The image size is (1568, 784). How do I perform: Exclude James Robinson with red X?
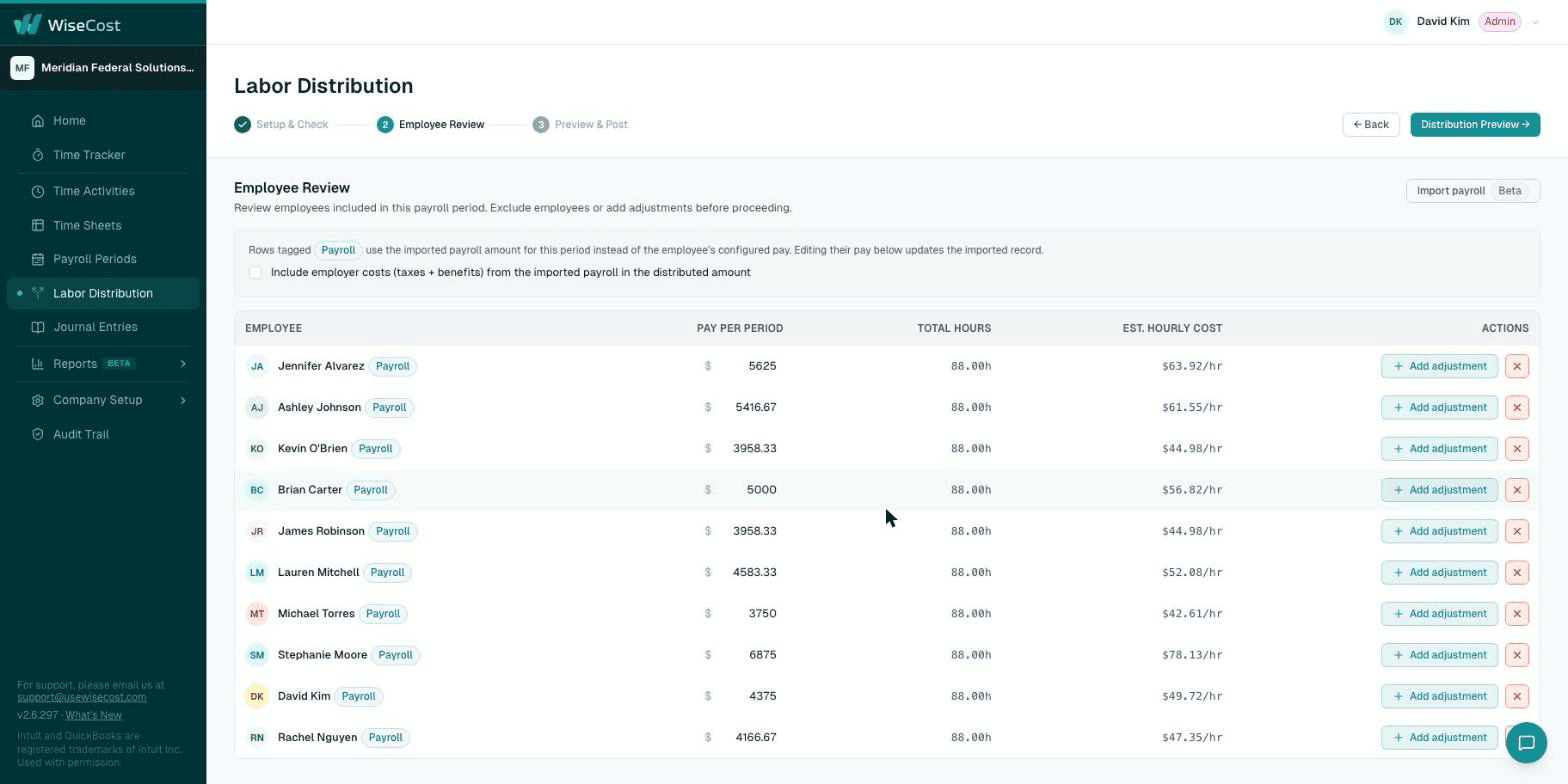pyautogui.click(x=1517, y=531)
